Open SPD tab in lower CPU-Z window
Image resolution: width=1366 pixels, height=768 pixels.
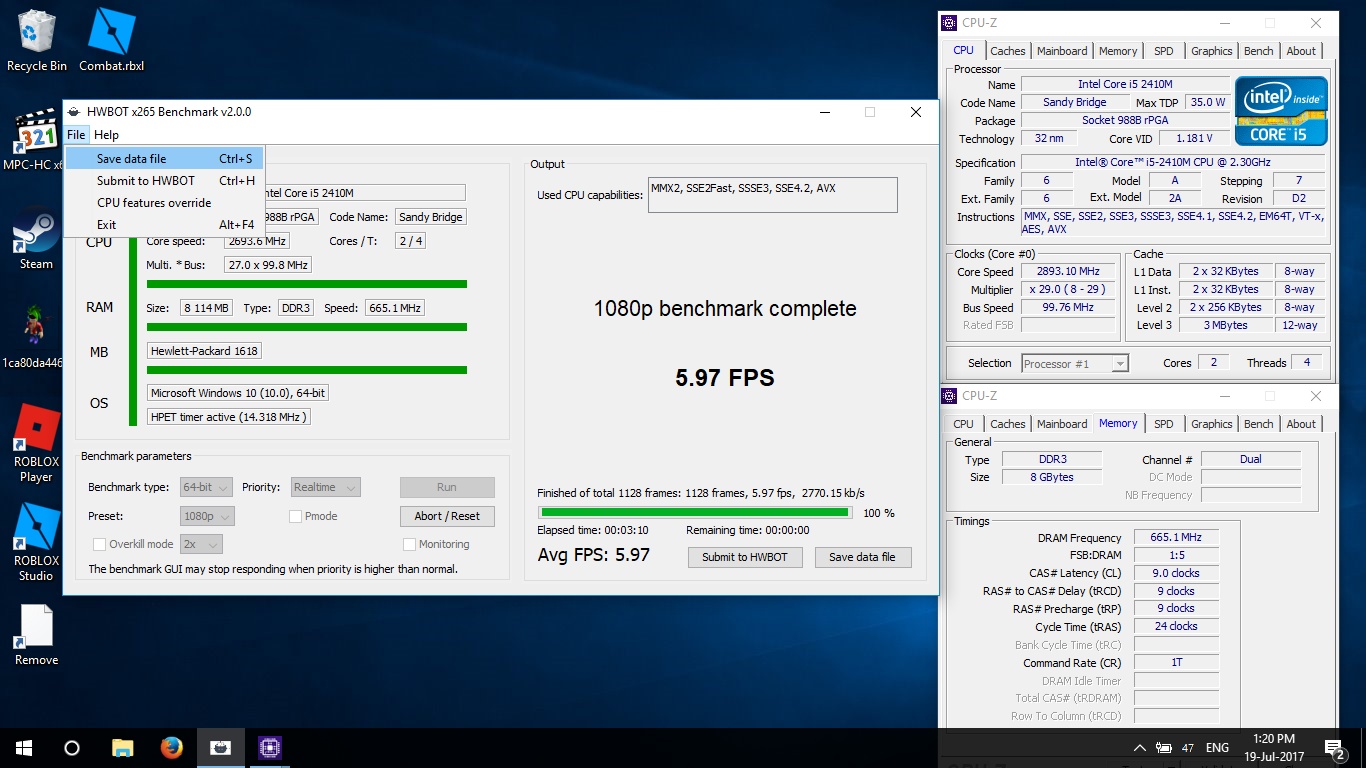[x=1164, y=424]
